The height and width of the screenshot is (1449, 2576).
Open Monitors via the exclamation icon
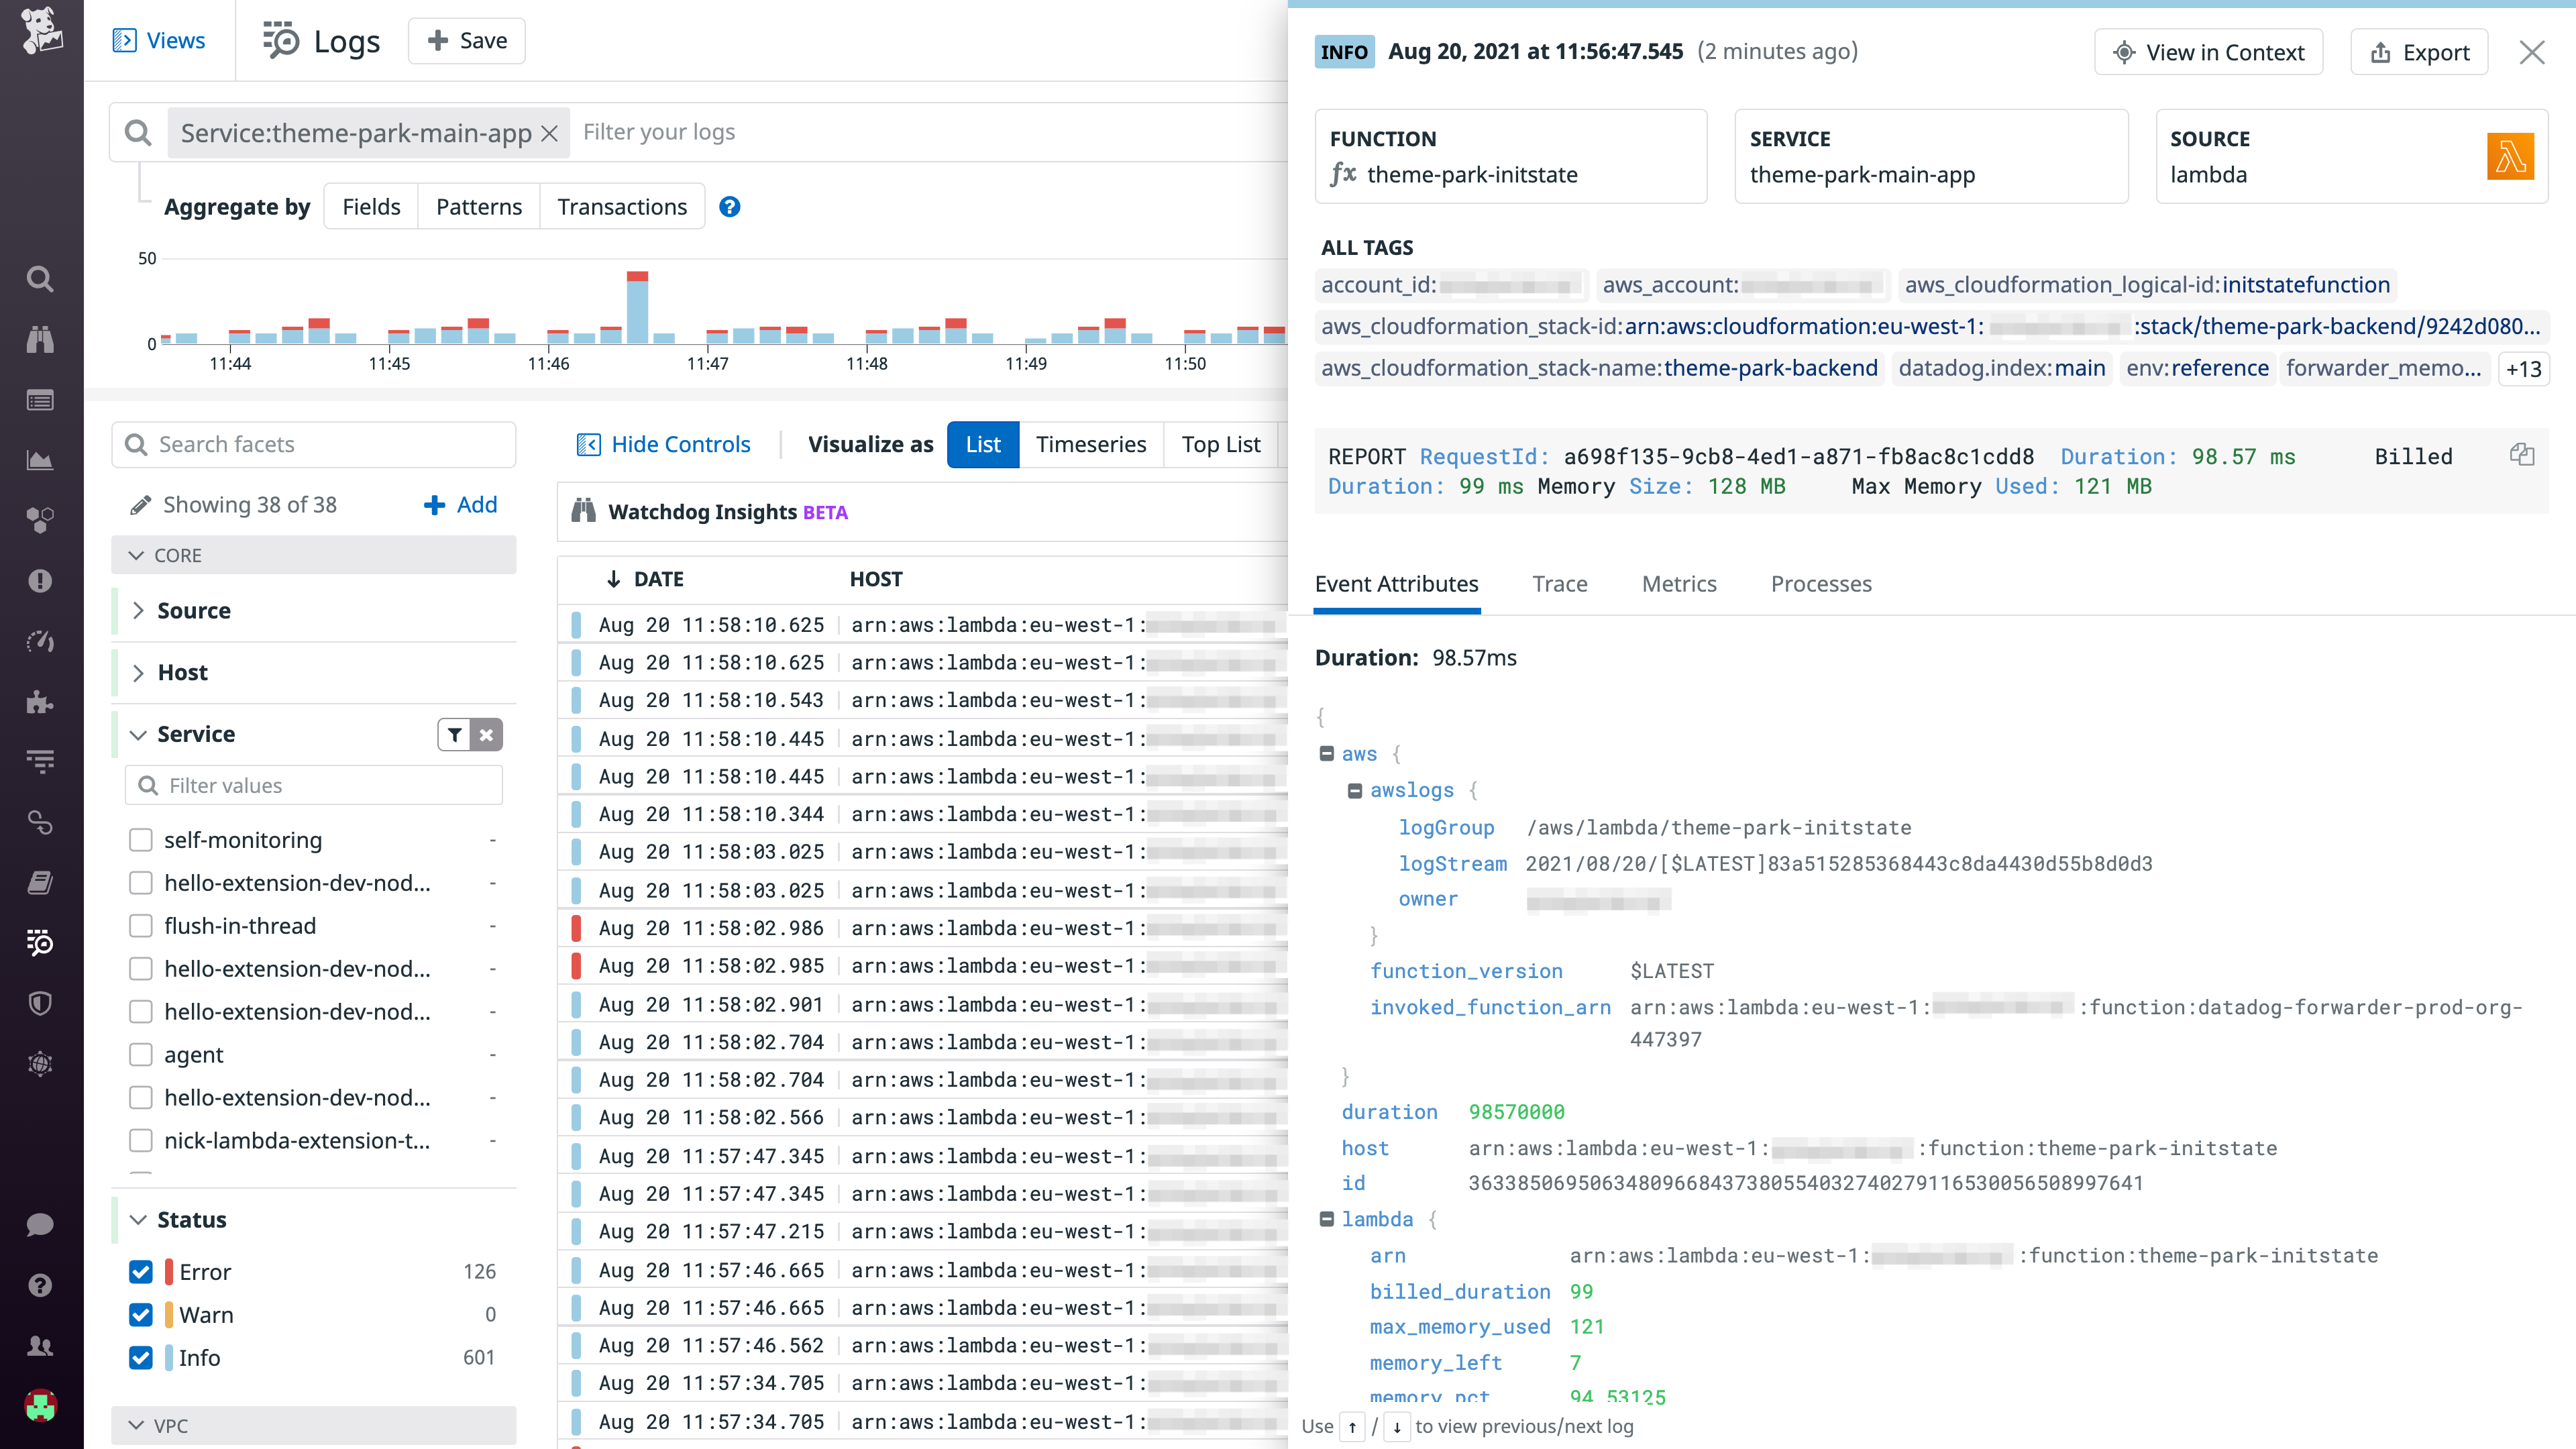tap(40, 580)
